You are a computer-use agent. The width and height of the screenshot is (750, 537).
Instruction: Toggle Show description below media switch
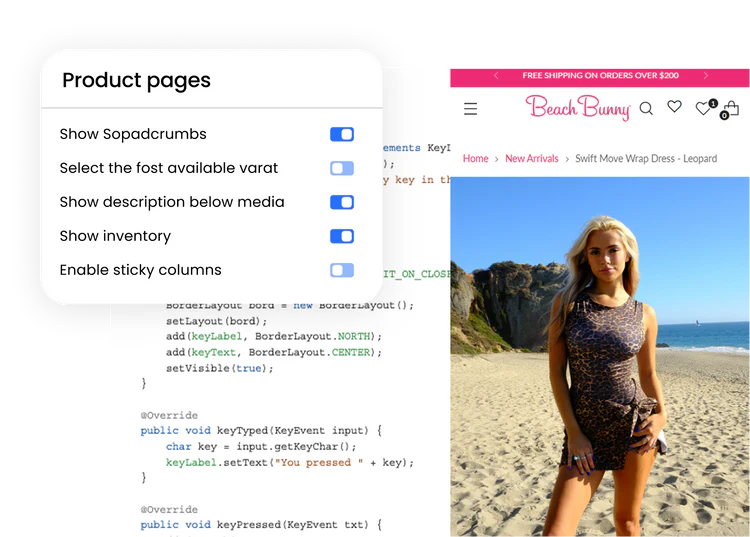coord(342,202)
